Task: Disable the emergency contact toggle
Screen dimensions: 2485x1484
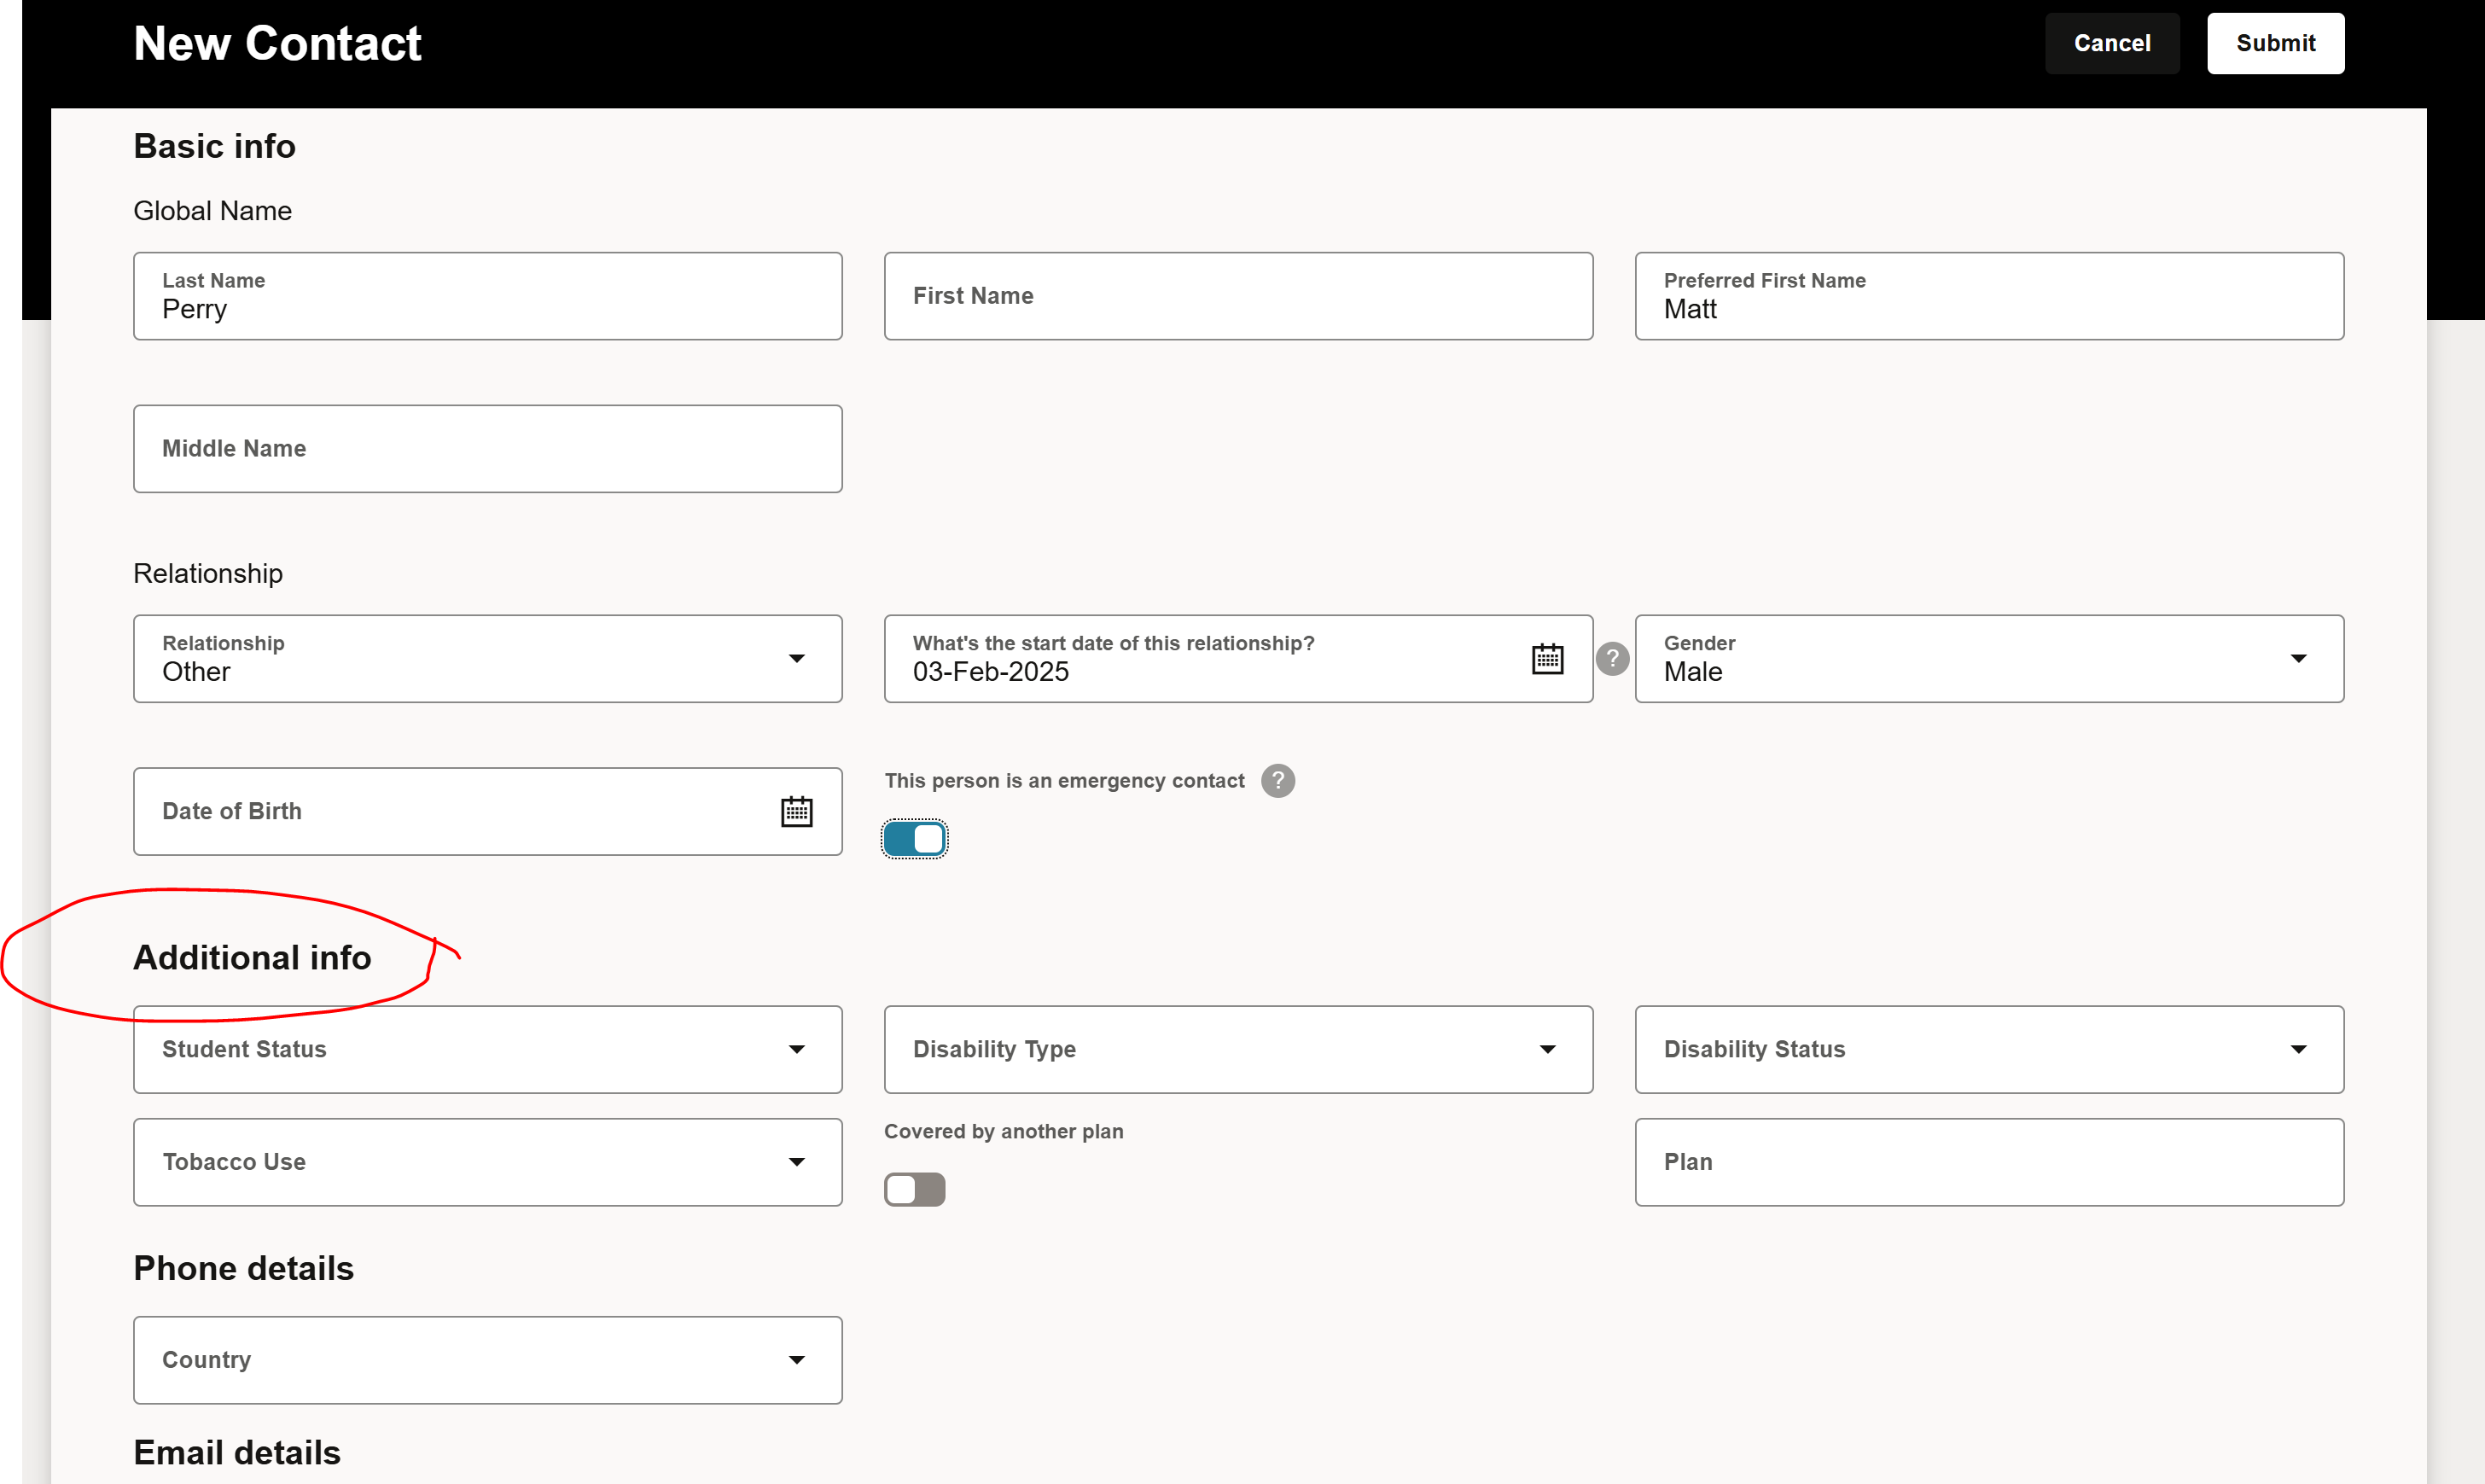Action: pos(913,839)
